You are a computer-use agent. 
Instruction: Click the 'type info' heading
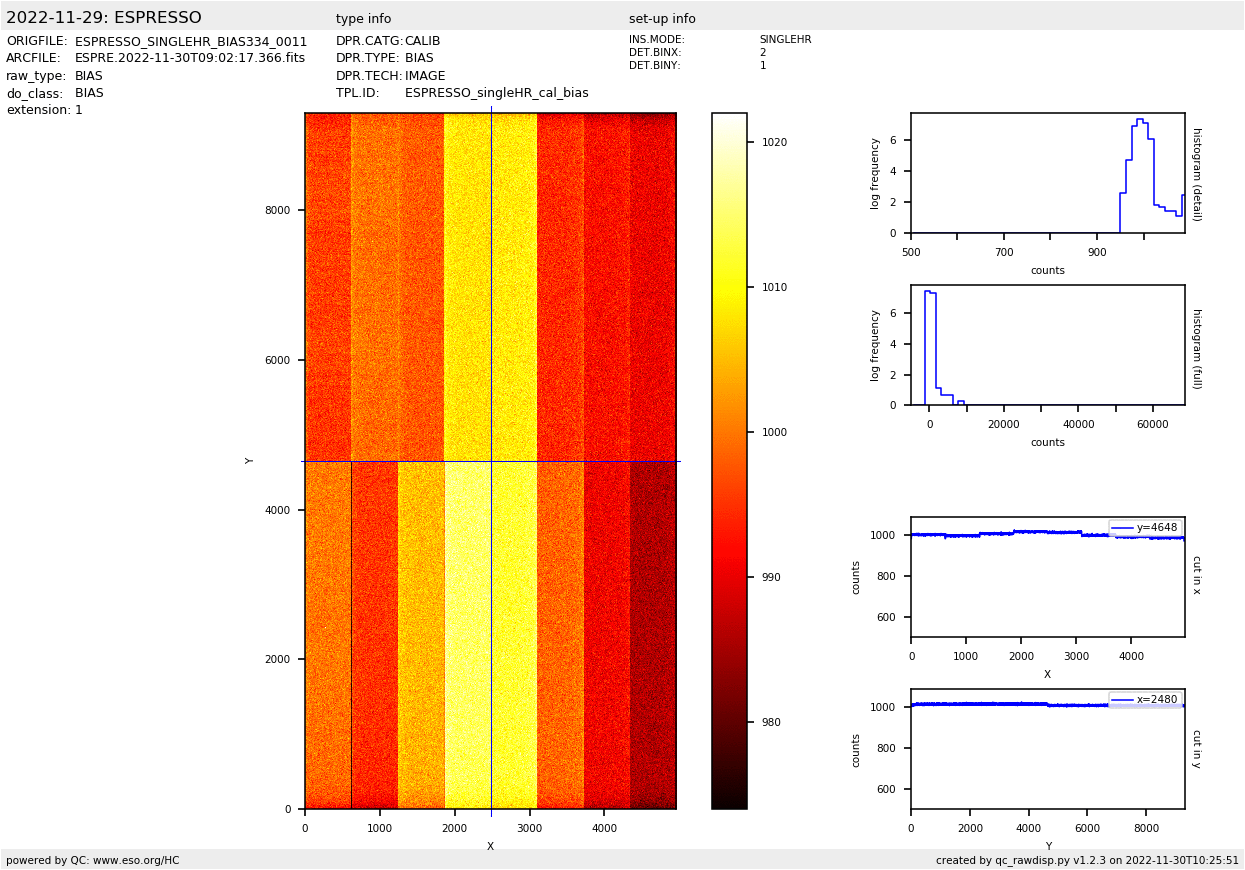[x=363, y=19]
